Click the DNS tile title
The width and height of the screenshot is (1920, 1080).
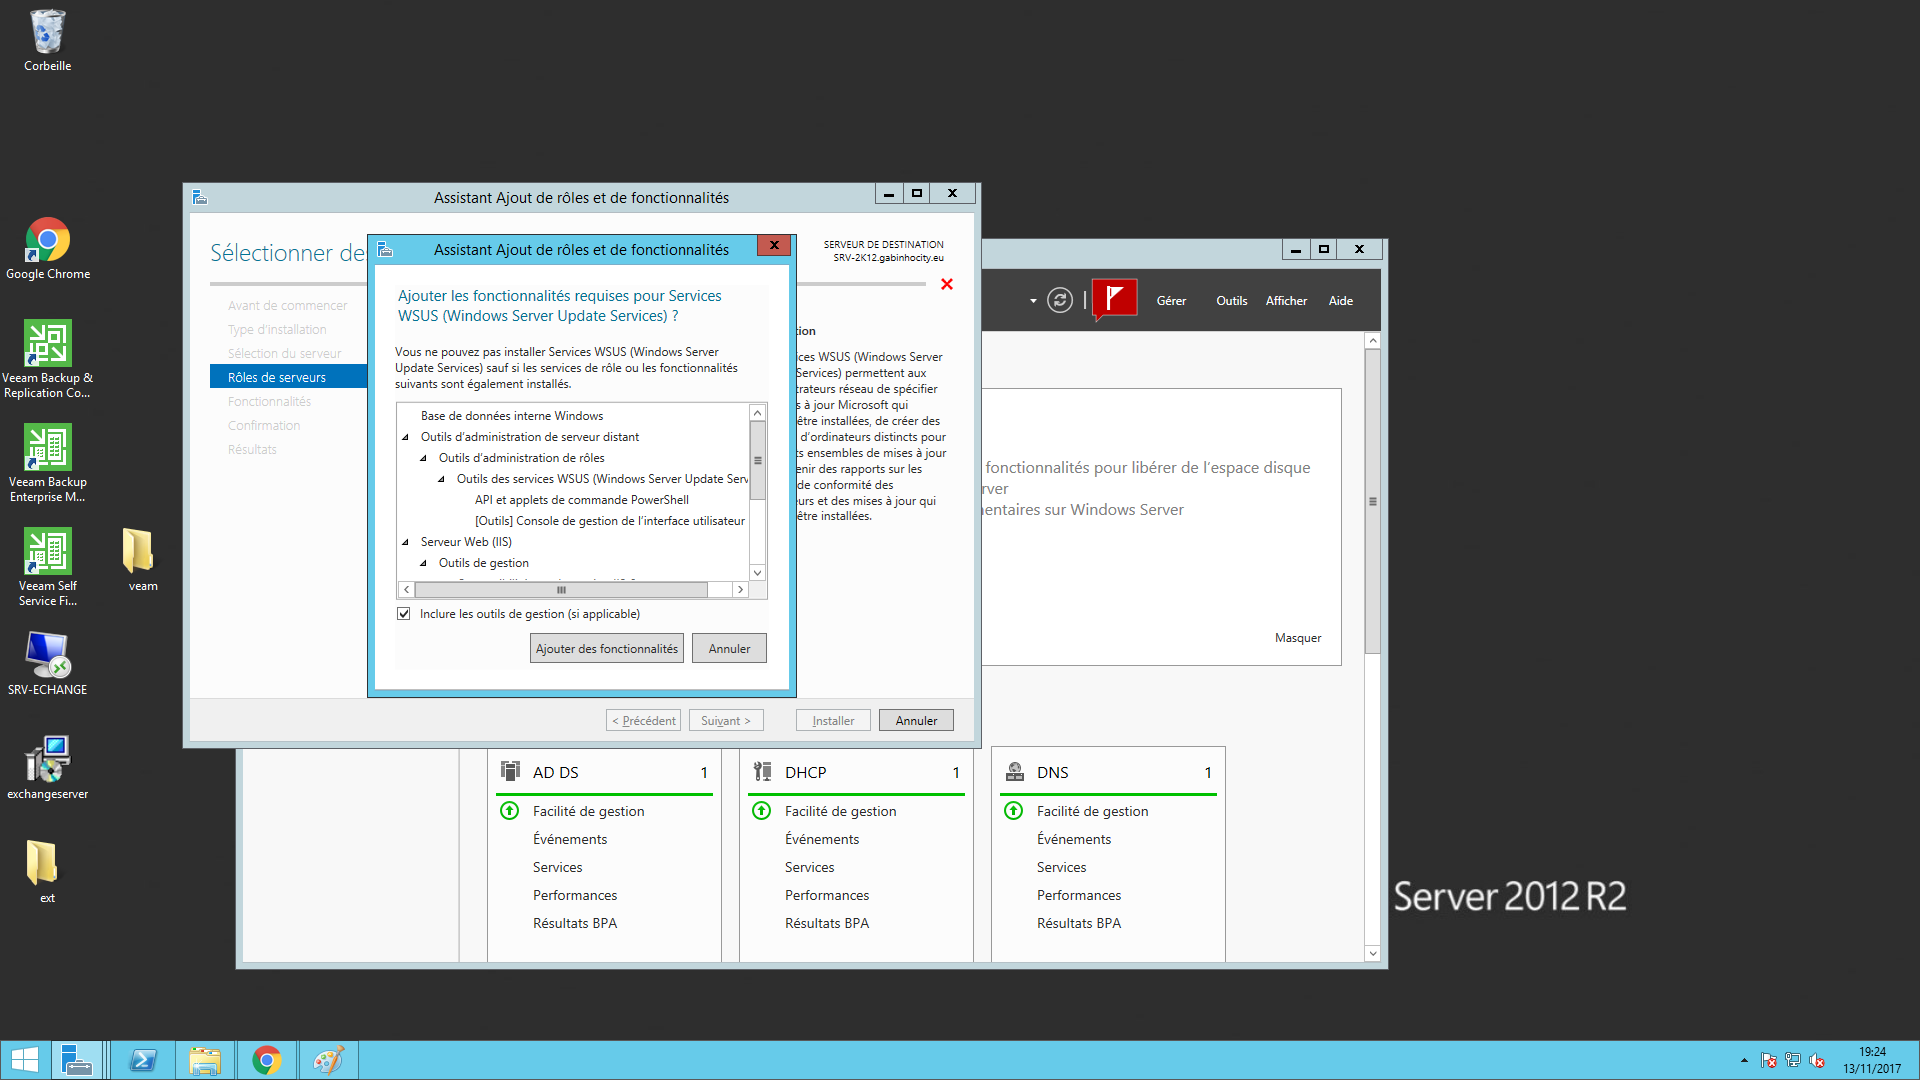point(1052,772)
